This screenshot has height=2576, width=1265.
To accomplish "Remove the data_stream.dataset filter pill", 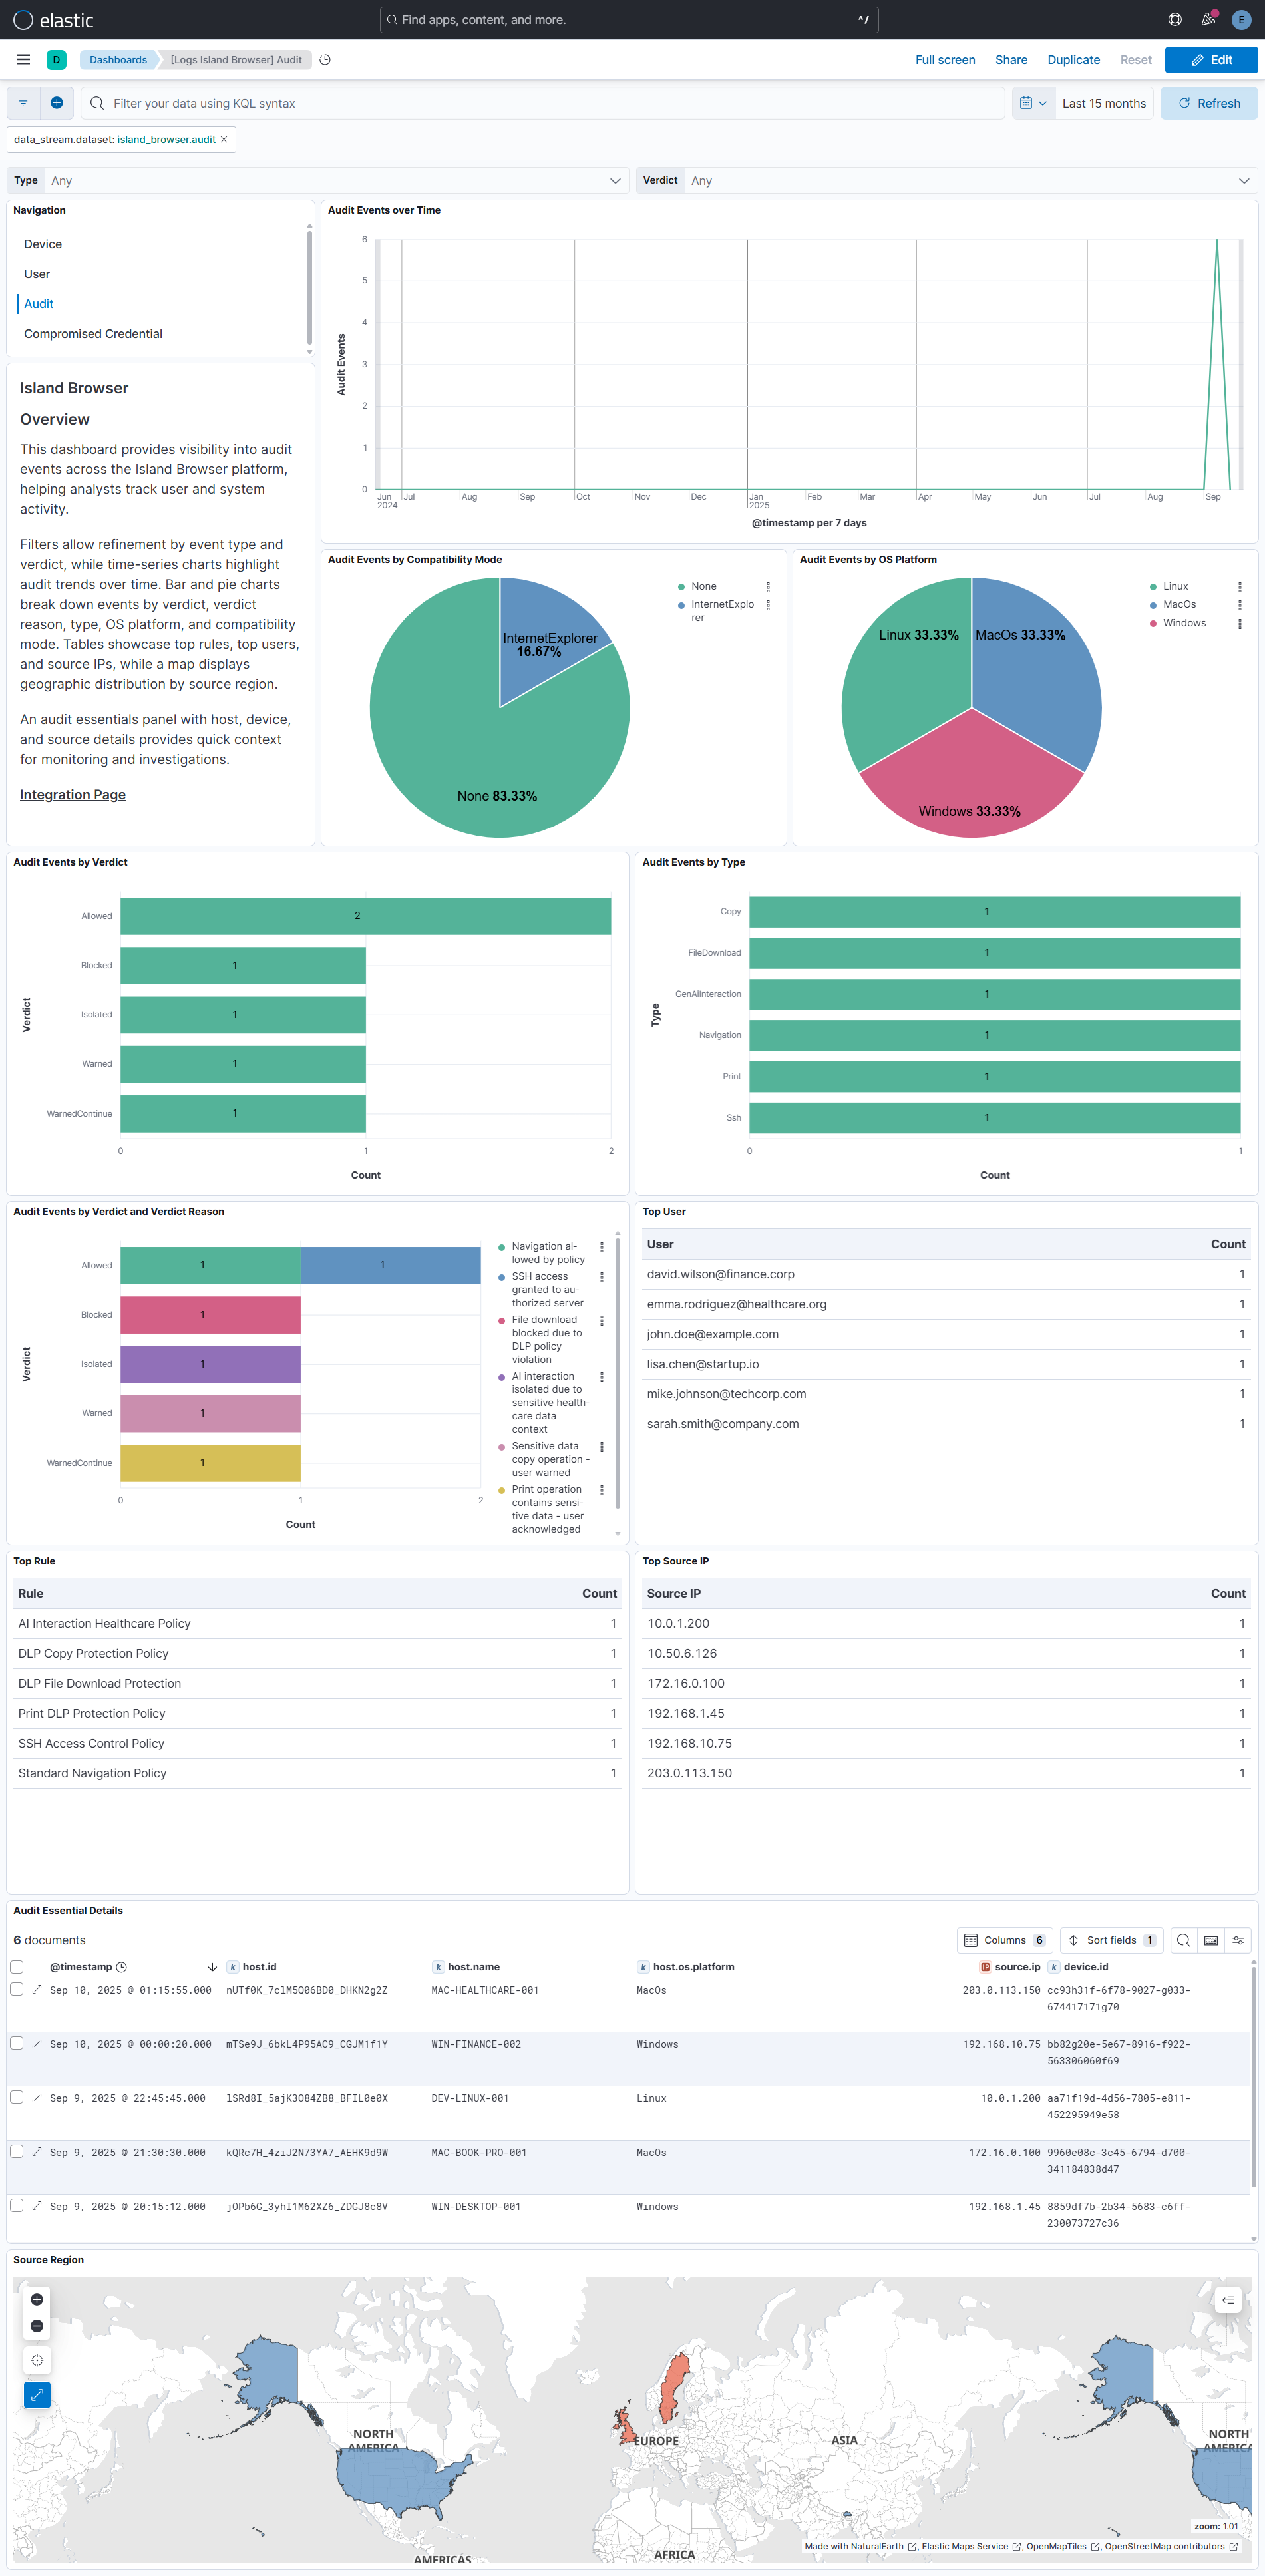I will (x=224, y=140).
